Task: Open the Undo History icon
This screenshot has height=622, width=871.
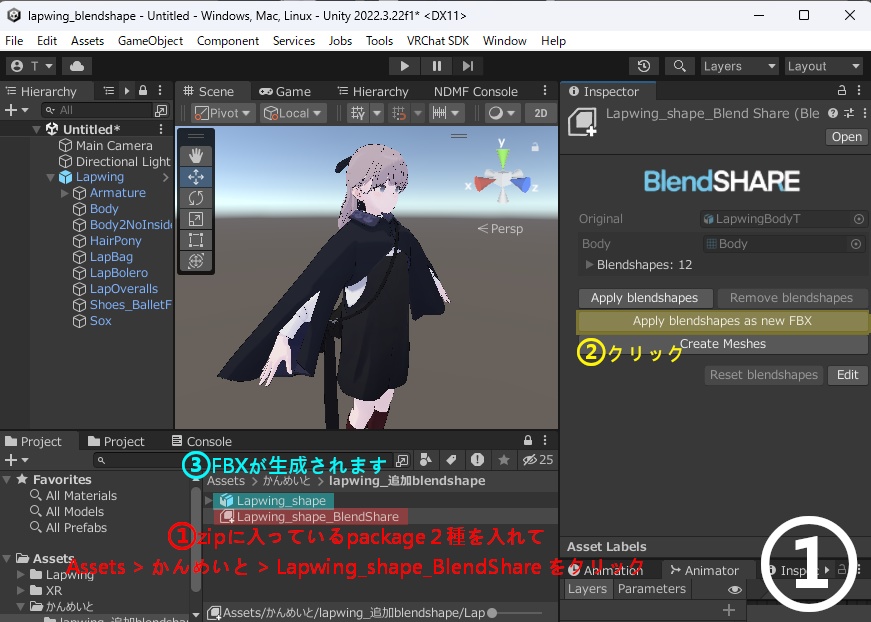Action: 644,66
